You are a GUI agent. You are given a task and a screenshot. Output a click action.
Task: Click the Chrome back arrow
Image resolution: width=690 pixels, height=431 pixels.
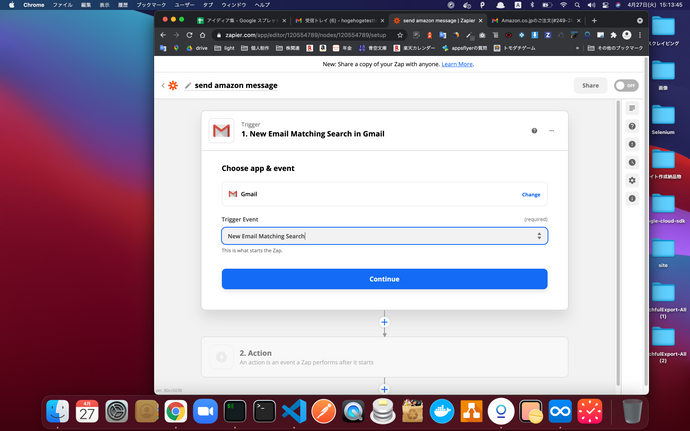pyautogui.click(x=163, y=35)
